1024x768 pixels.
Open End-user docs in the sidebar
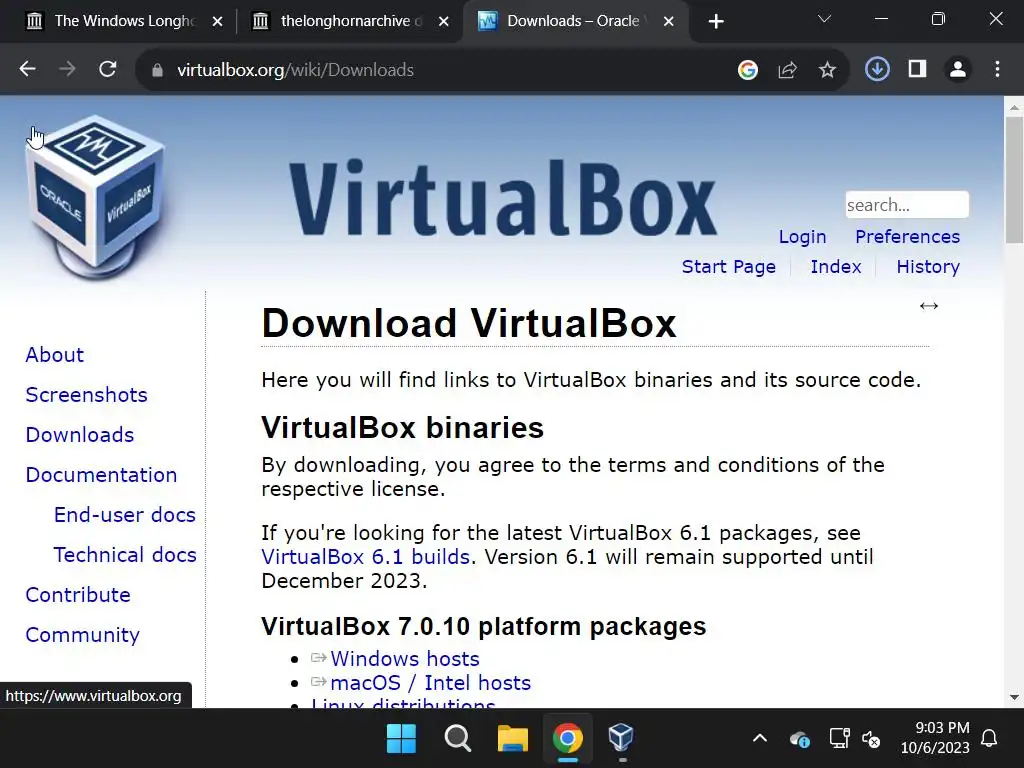pyautogui.click(x=125, y=514)
